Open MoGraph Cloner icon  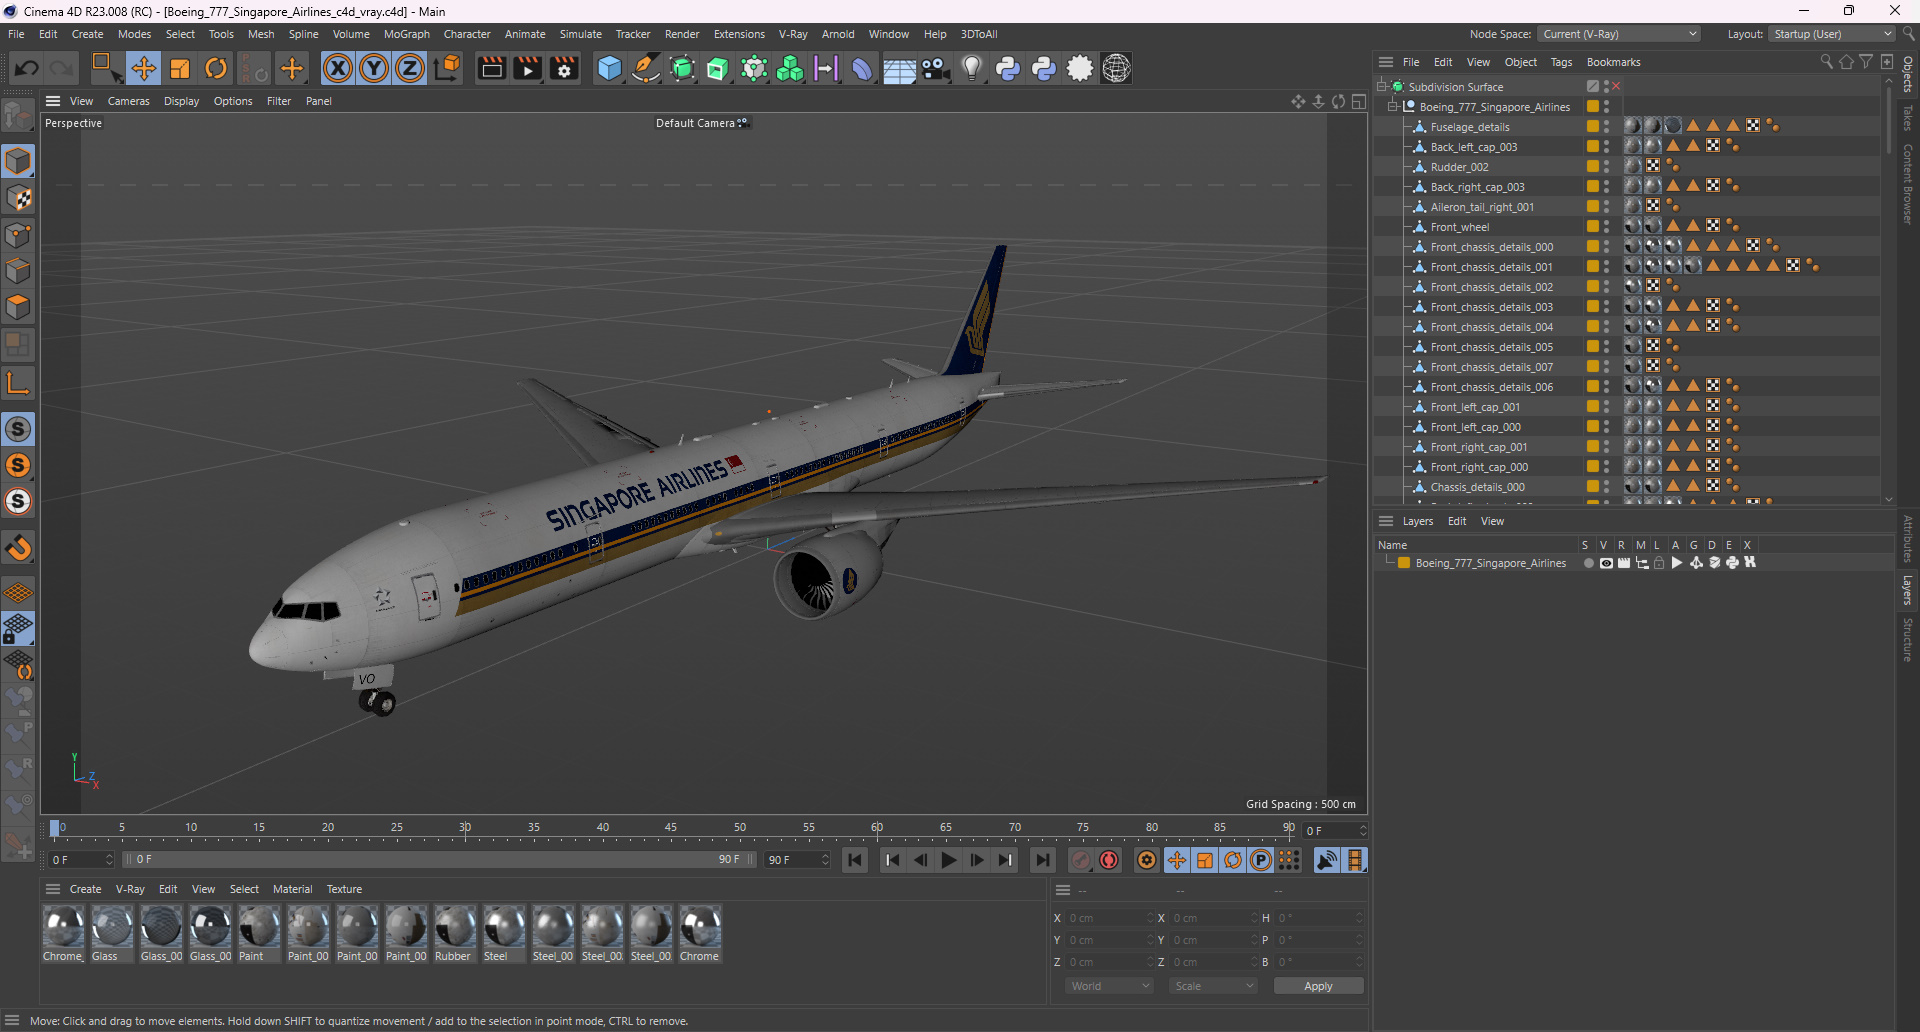pos(790,68)
